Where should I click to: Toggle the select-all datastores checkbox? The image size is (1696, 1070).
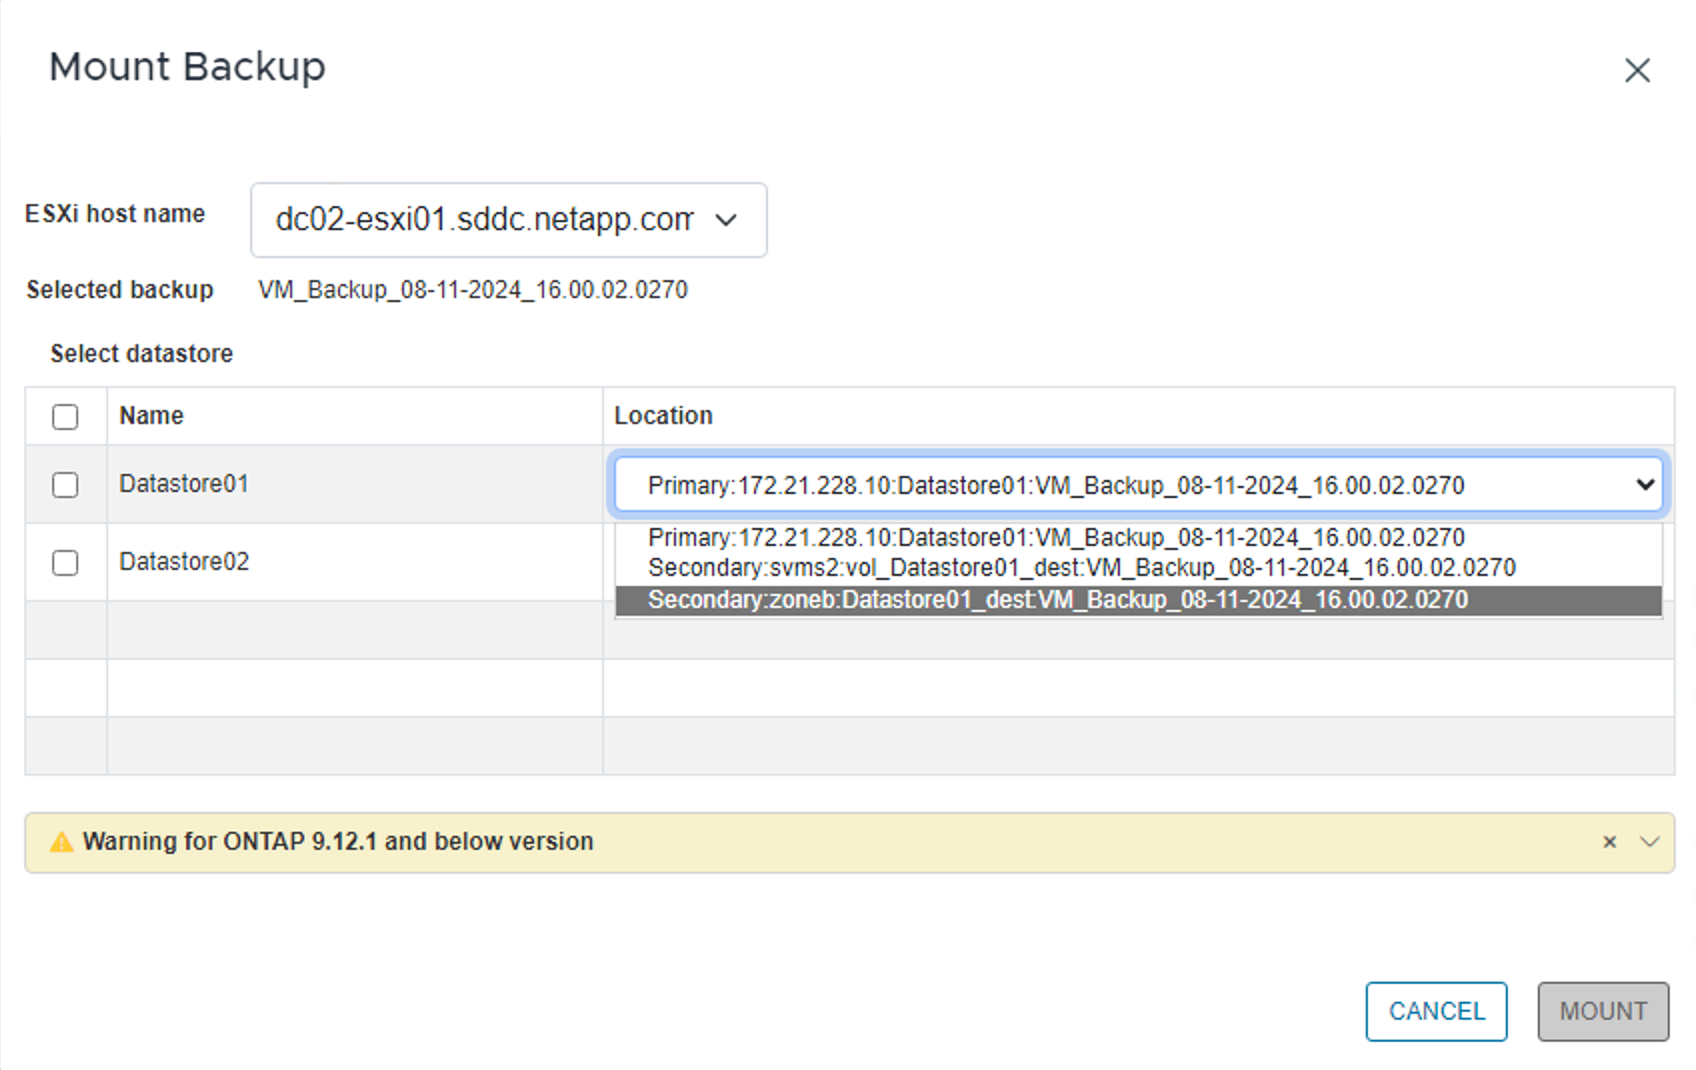[x=65, y=416]
